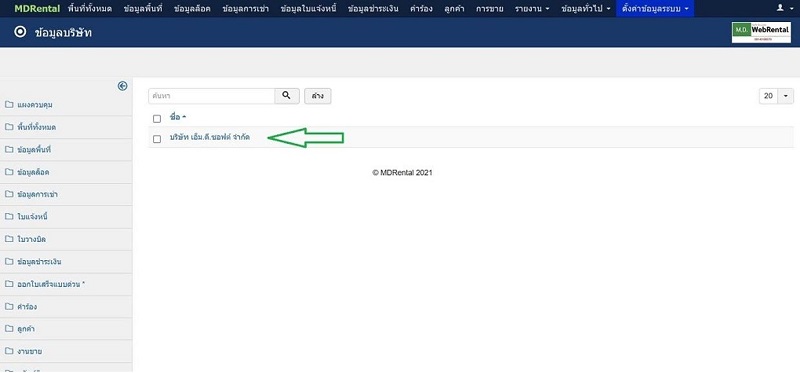The width and height of the screenshot is (800, 373).
Task: Tick the checkbox for บริษัท เอ็ม.ดี.ซอฟต์ จำกัด
Action: pos(157,139)
